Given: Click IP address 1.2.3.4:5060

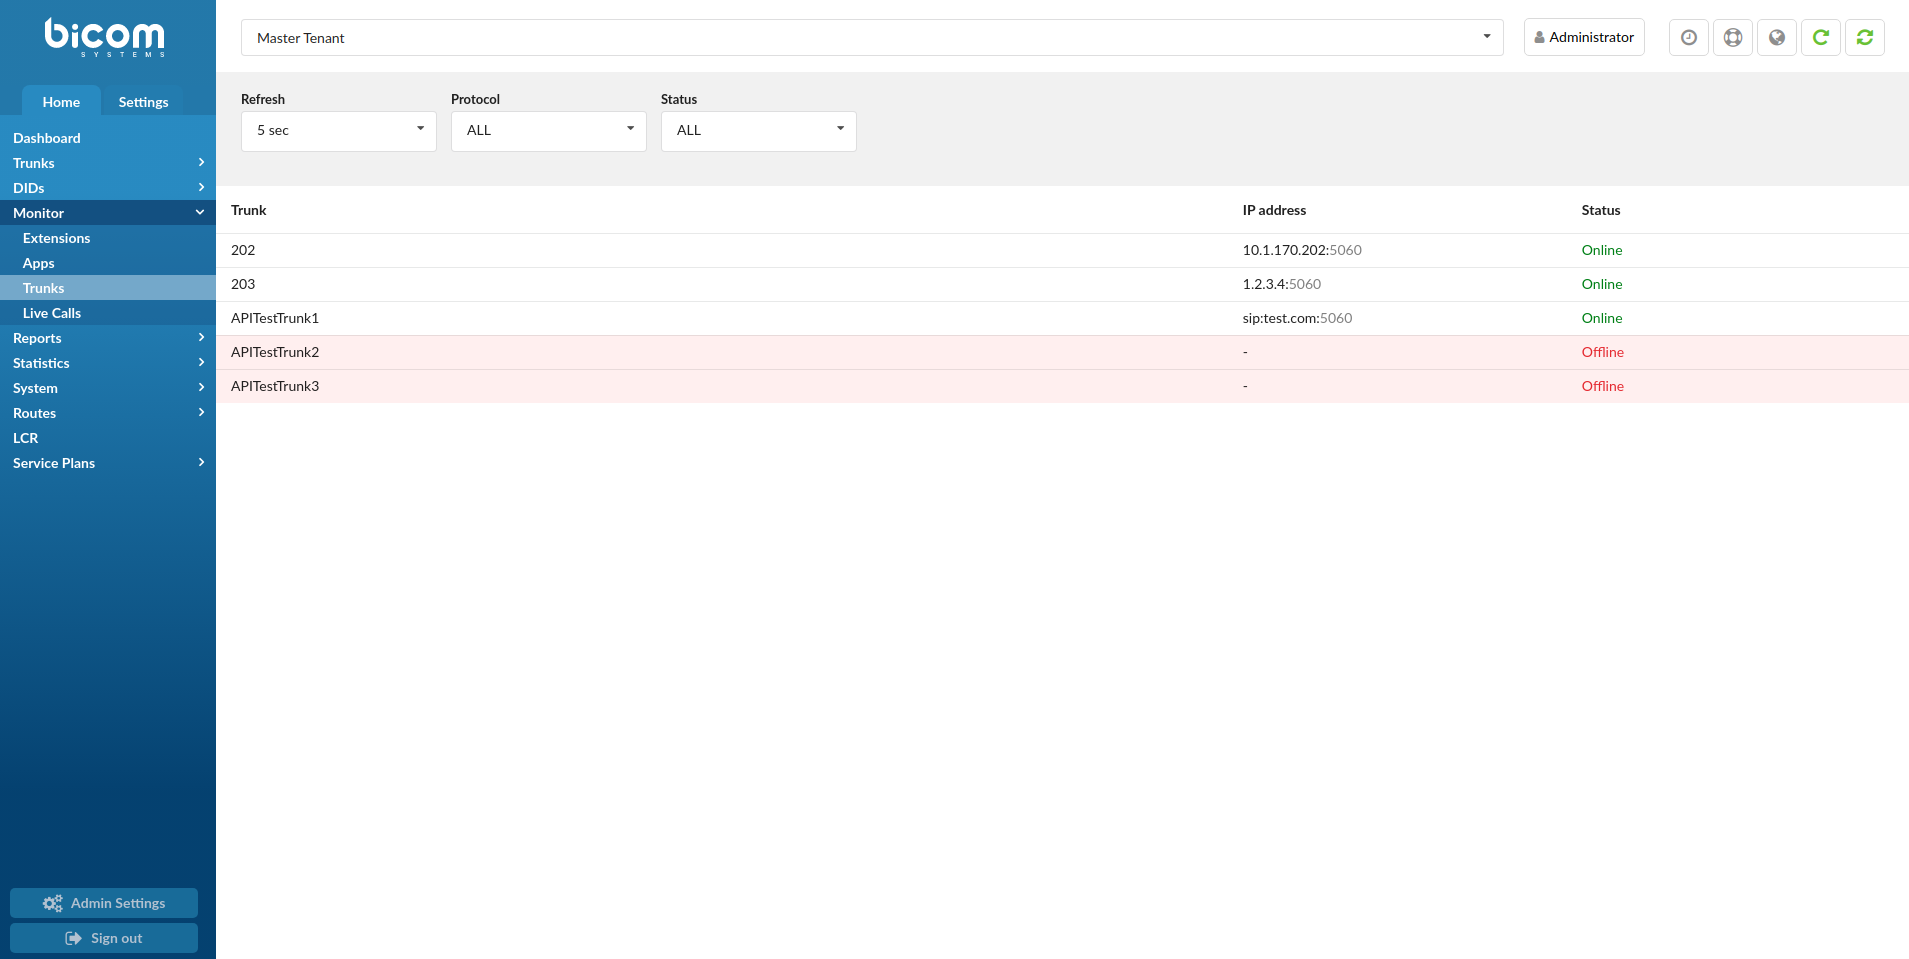Looking at the screenshot, I should (x=1282, y=284).
